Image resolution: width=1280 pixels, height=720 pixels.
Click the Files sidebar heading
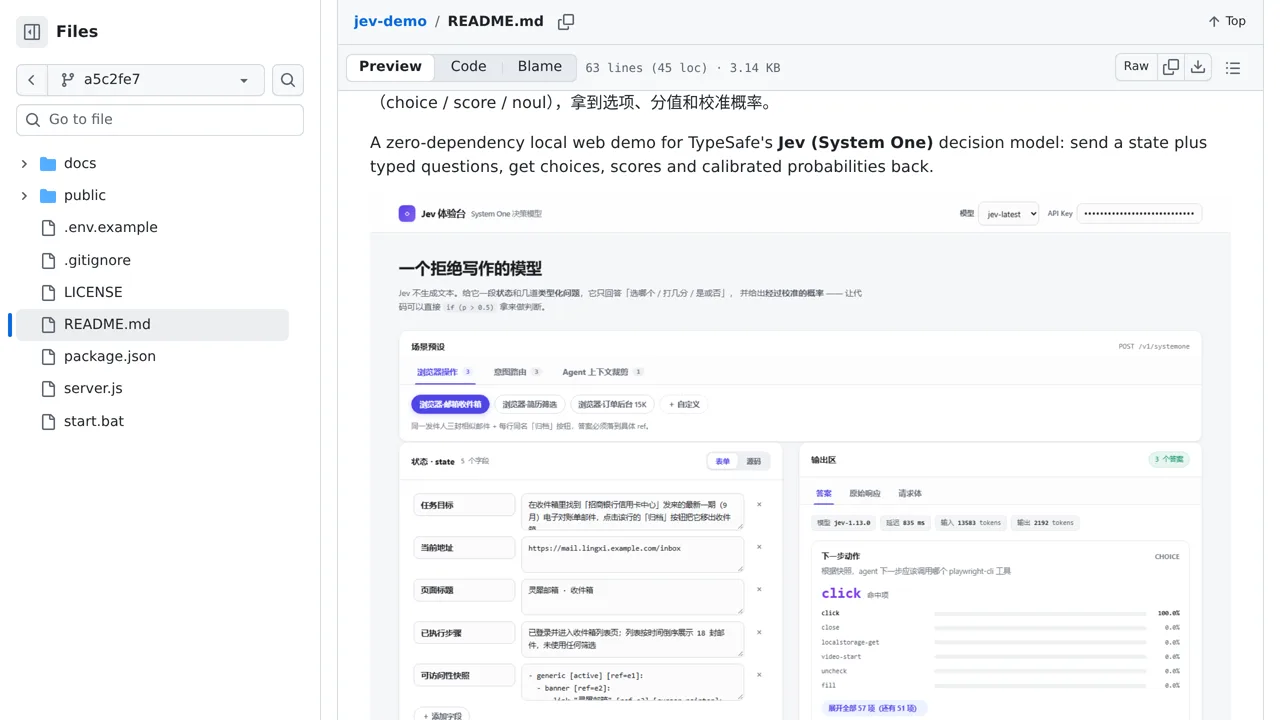pyautogui.click(x=77, y=32)
